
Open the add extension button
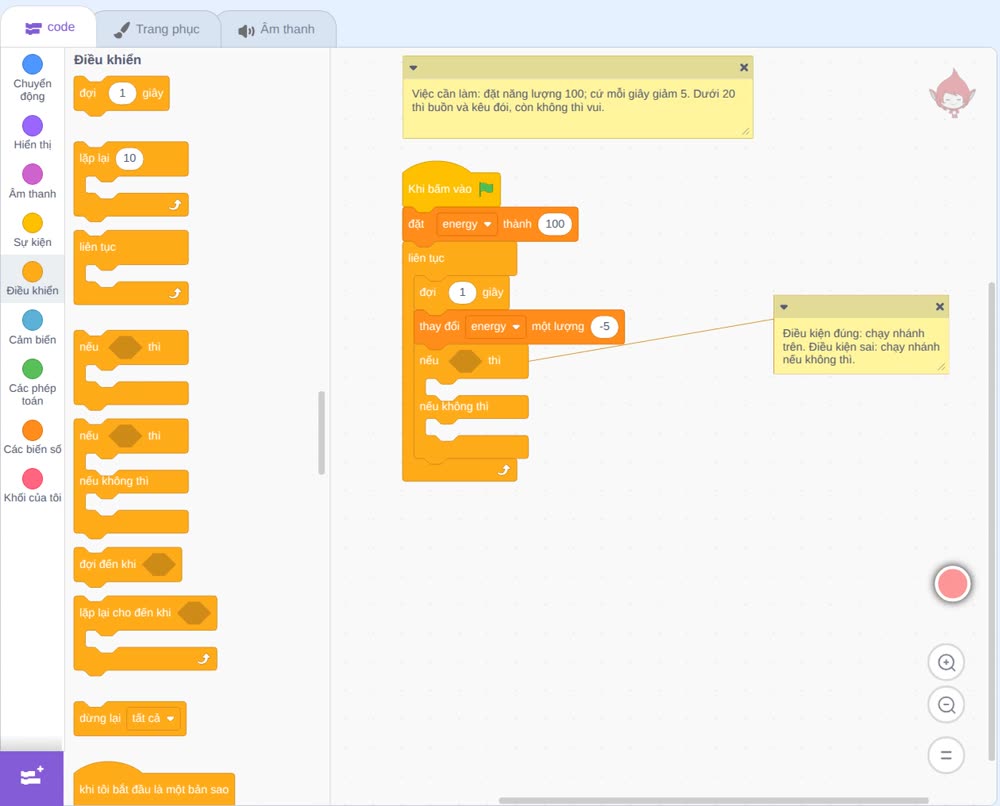coord(32,778)
